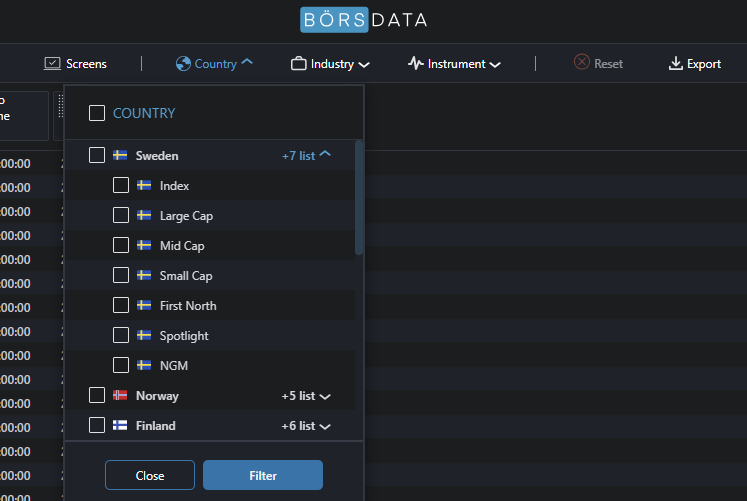Check the First North list checkbox
Screen dimensions: 747x501
click(x=121, y=306)
